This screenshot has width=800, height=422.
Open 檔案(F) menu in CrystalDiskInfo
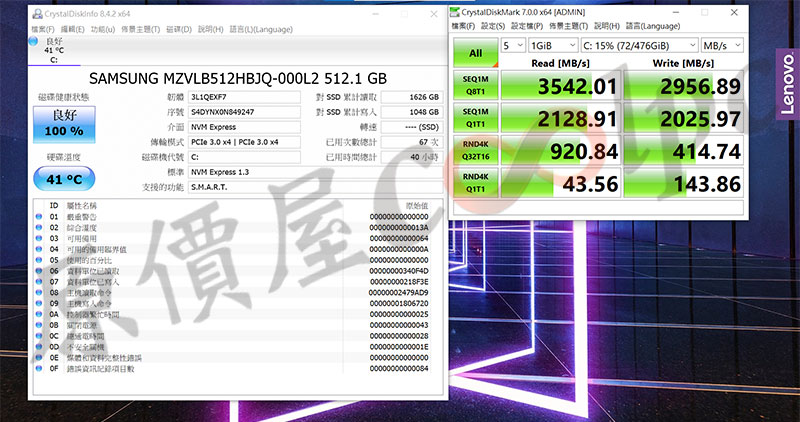tap(43, 30)
